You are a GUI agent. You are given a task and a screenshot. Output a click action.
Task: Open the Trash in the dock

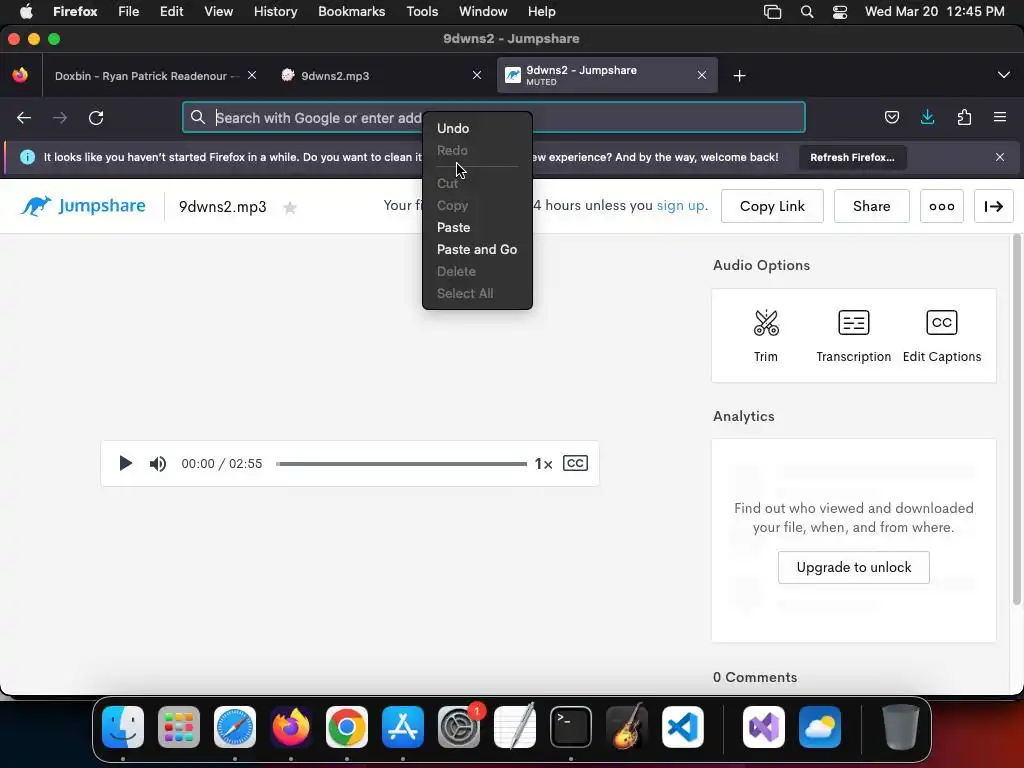901,727
